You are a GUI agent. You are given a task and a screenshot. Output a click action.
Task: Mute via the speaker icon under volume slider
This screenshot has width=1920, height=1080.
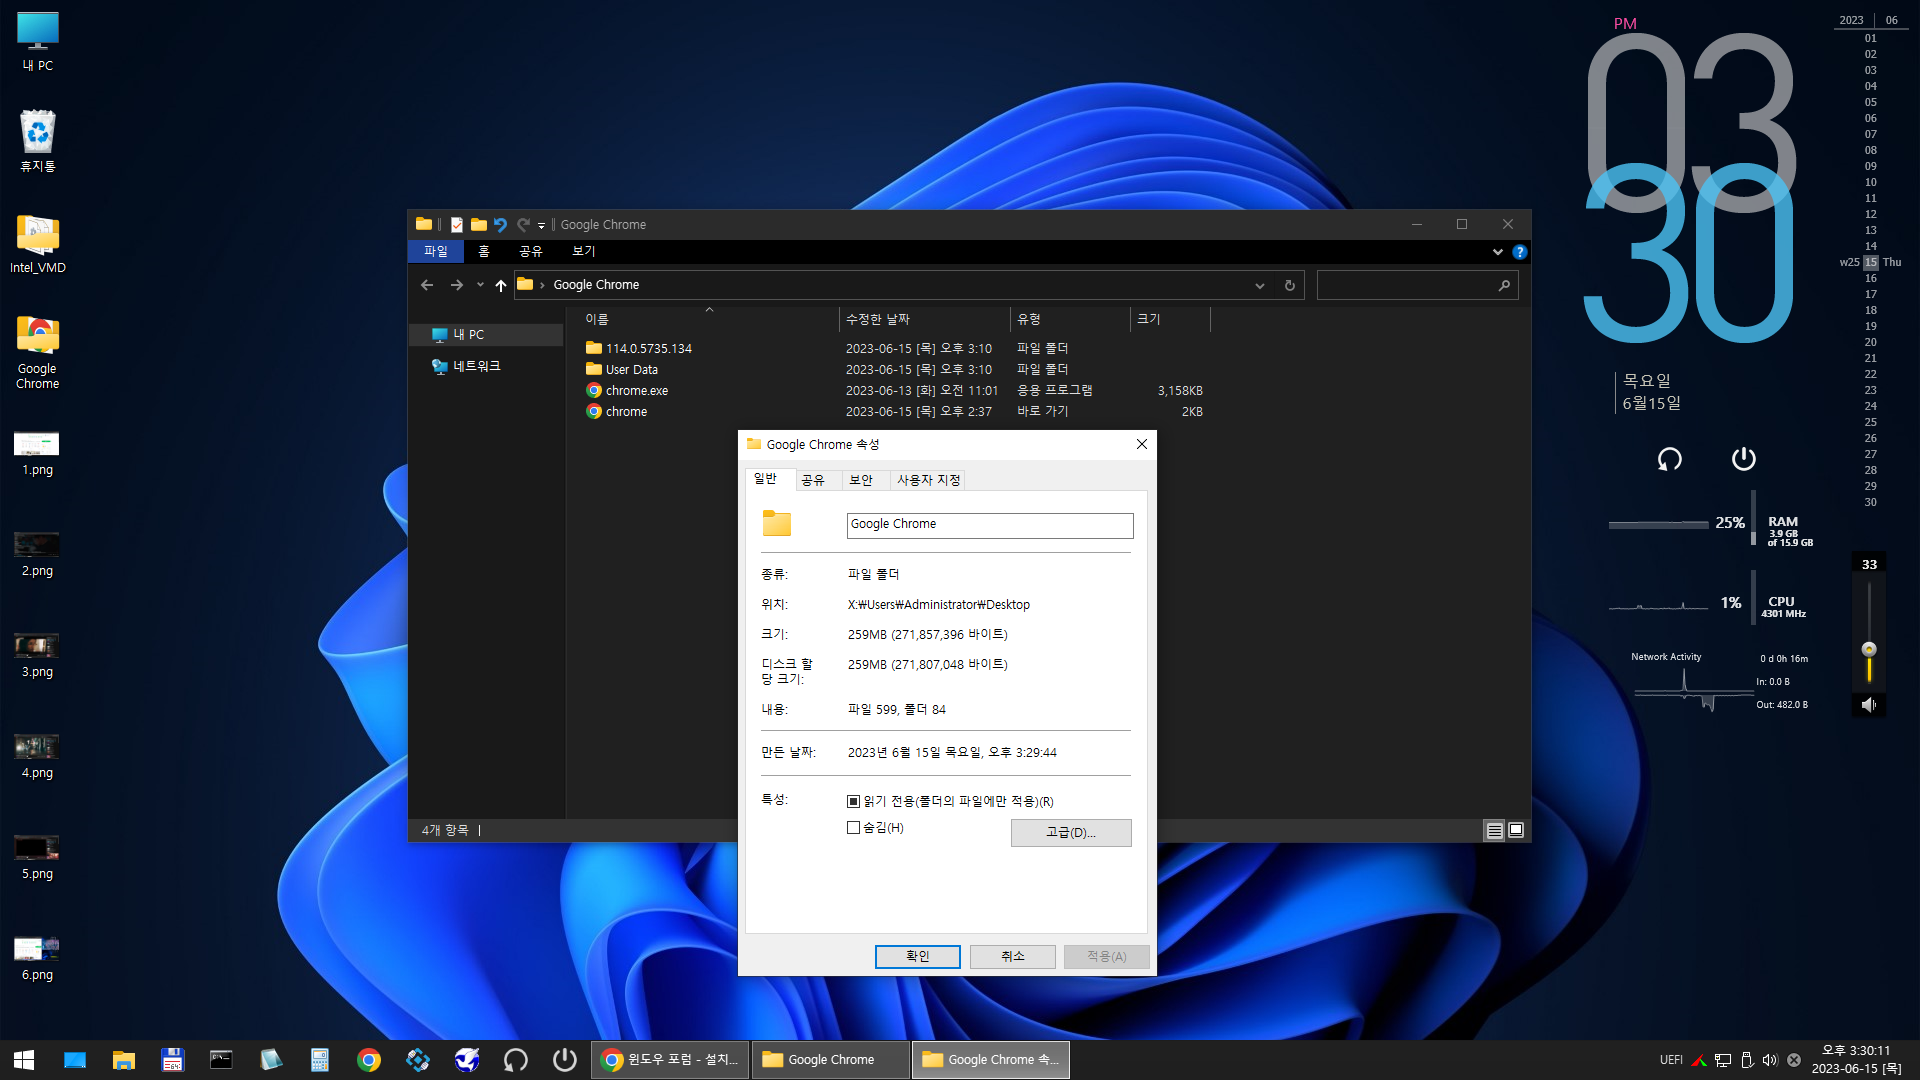pos(1868,705)
